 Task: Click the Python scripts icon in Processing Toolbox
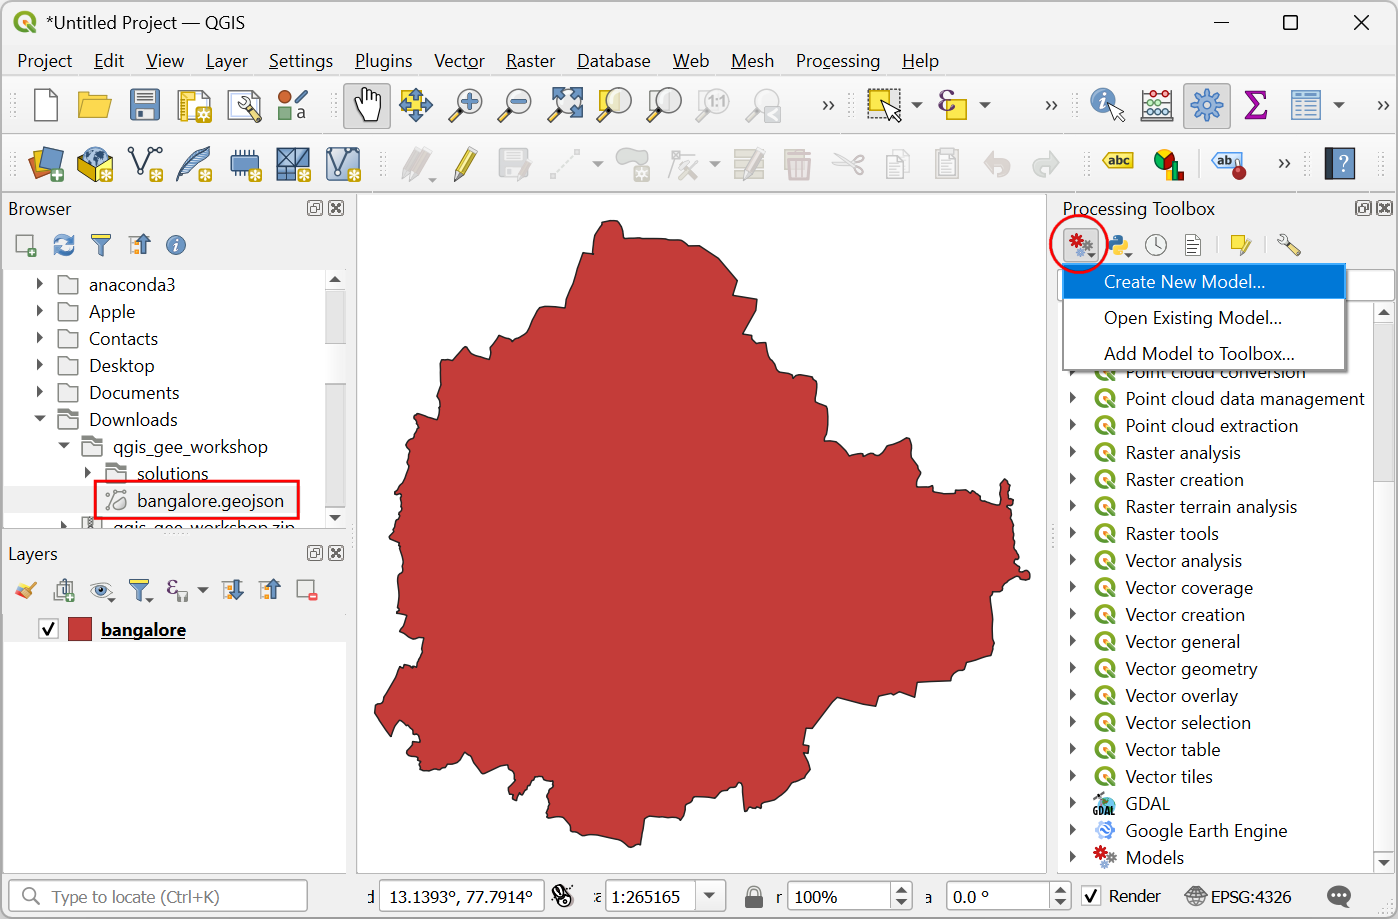[1119, 245]
